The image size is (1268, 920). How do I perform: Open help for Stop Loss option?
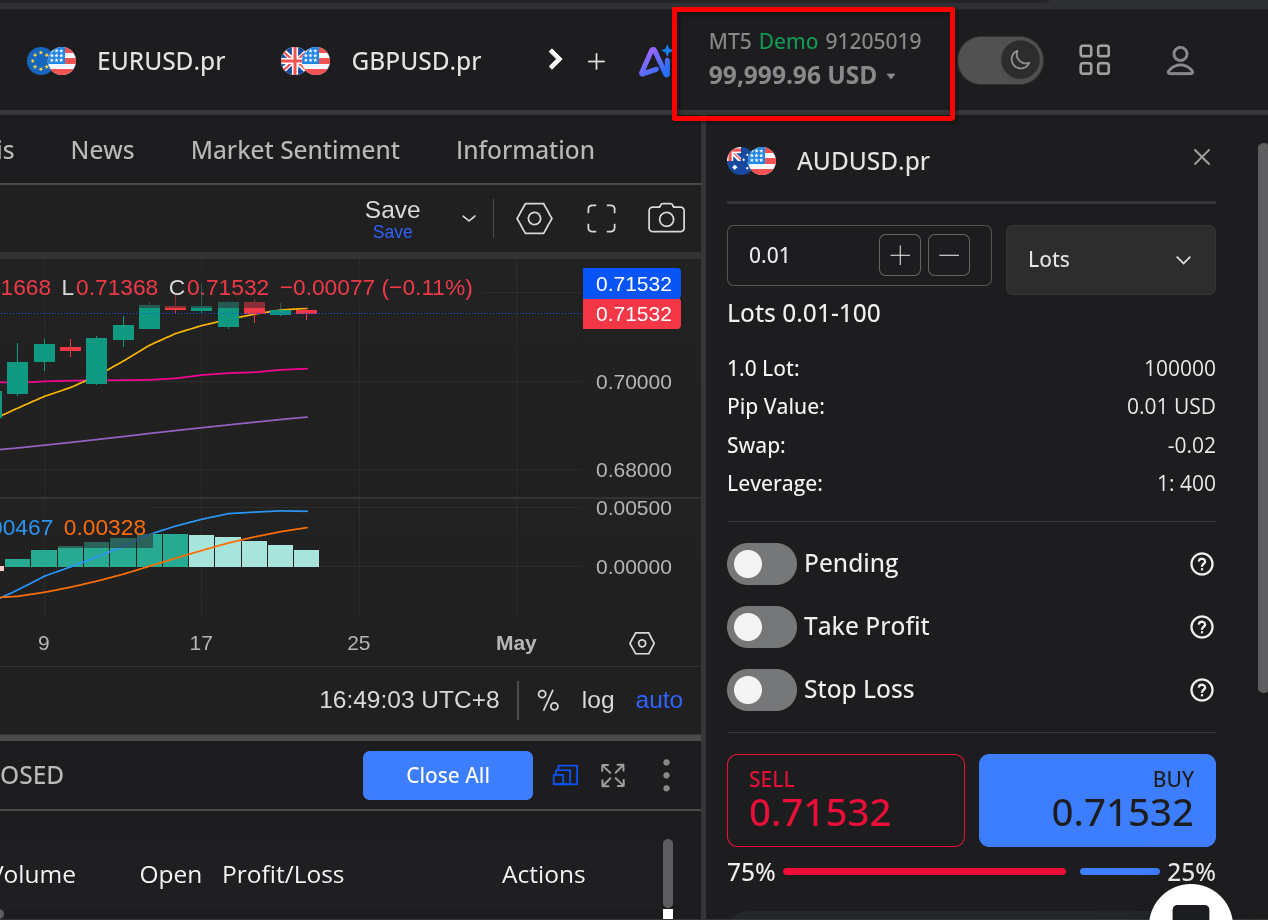[x=1202, y=690]
